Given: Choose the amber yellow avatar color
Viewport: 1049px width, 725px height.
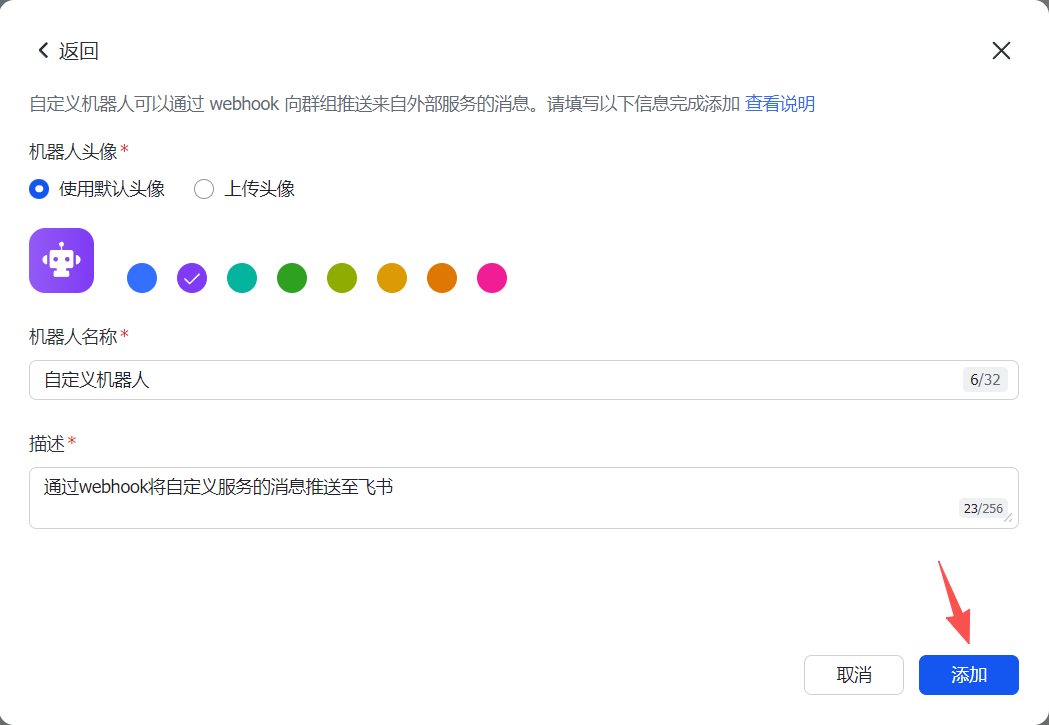Looking at the screenshot, I should coord(392,278).
